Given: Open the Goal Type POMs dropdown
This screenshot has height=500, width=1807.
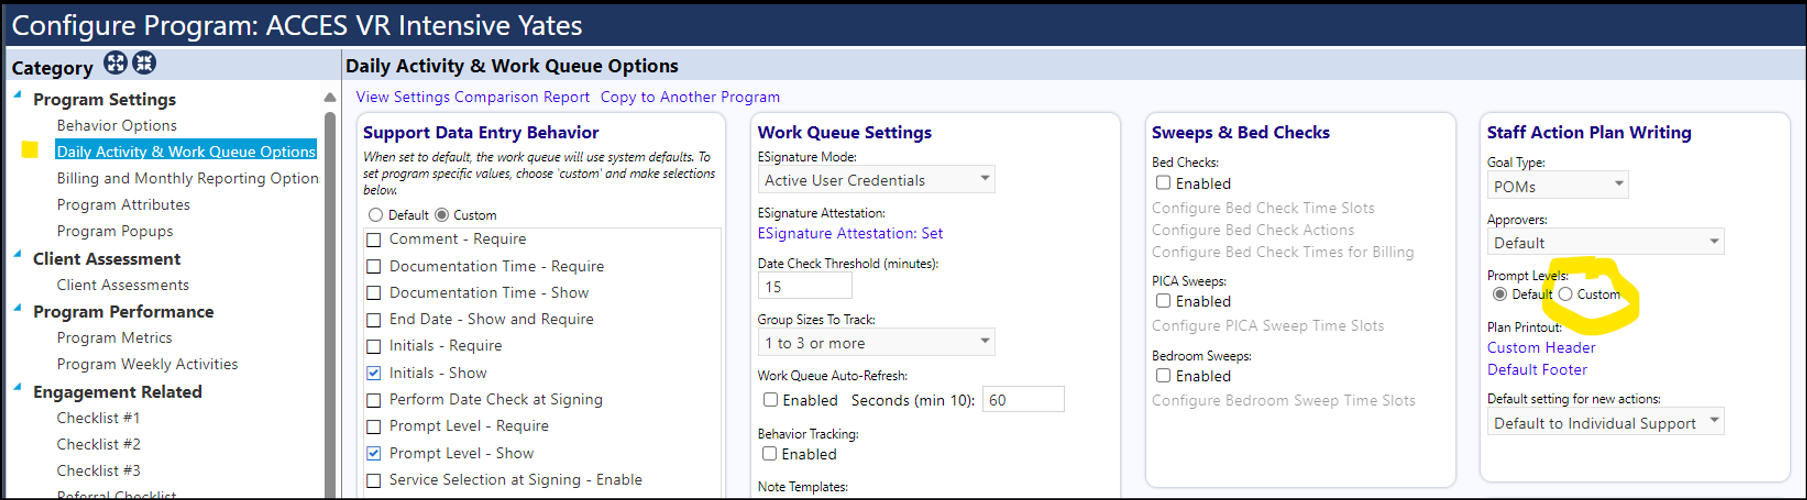Looking at the screenshot, I should [x=1558, y=185].
